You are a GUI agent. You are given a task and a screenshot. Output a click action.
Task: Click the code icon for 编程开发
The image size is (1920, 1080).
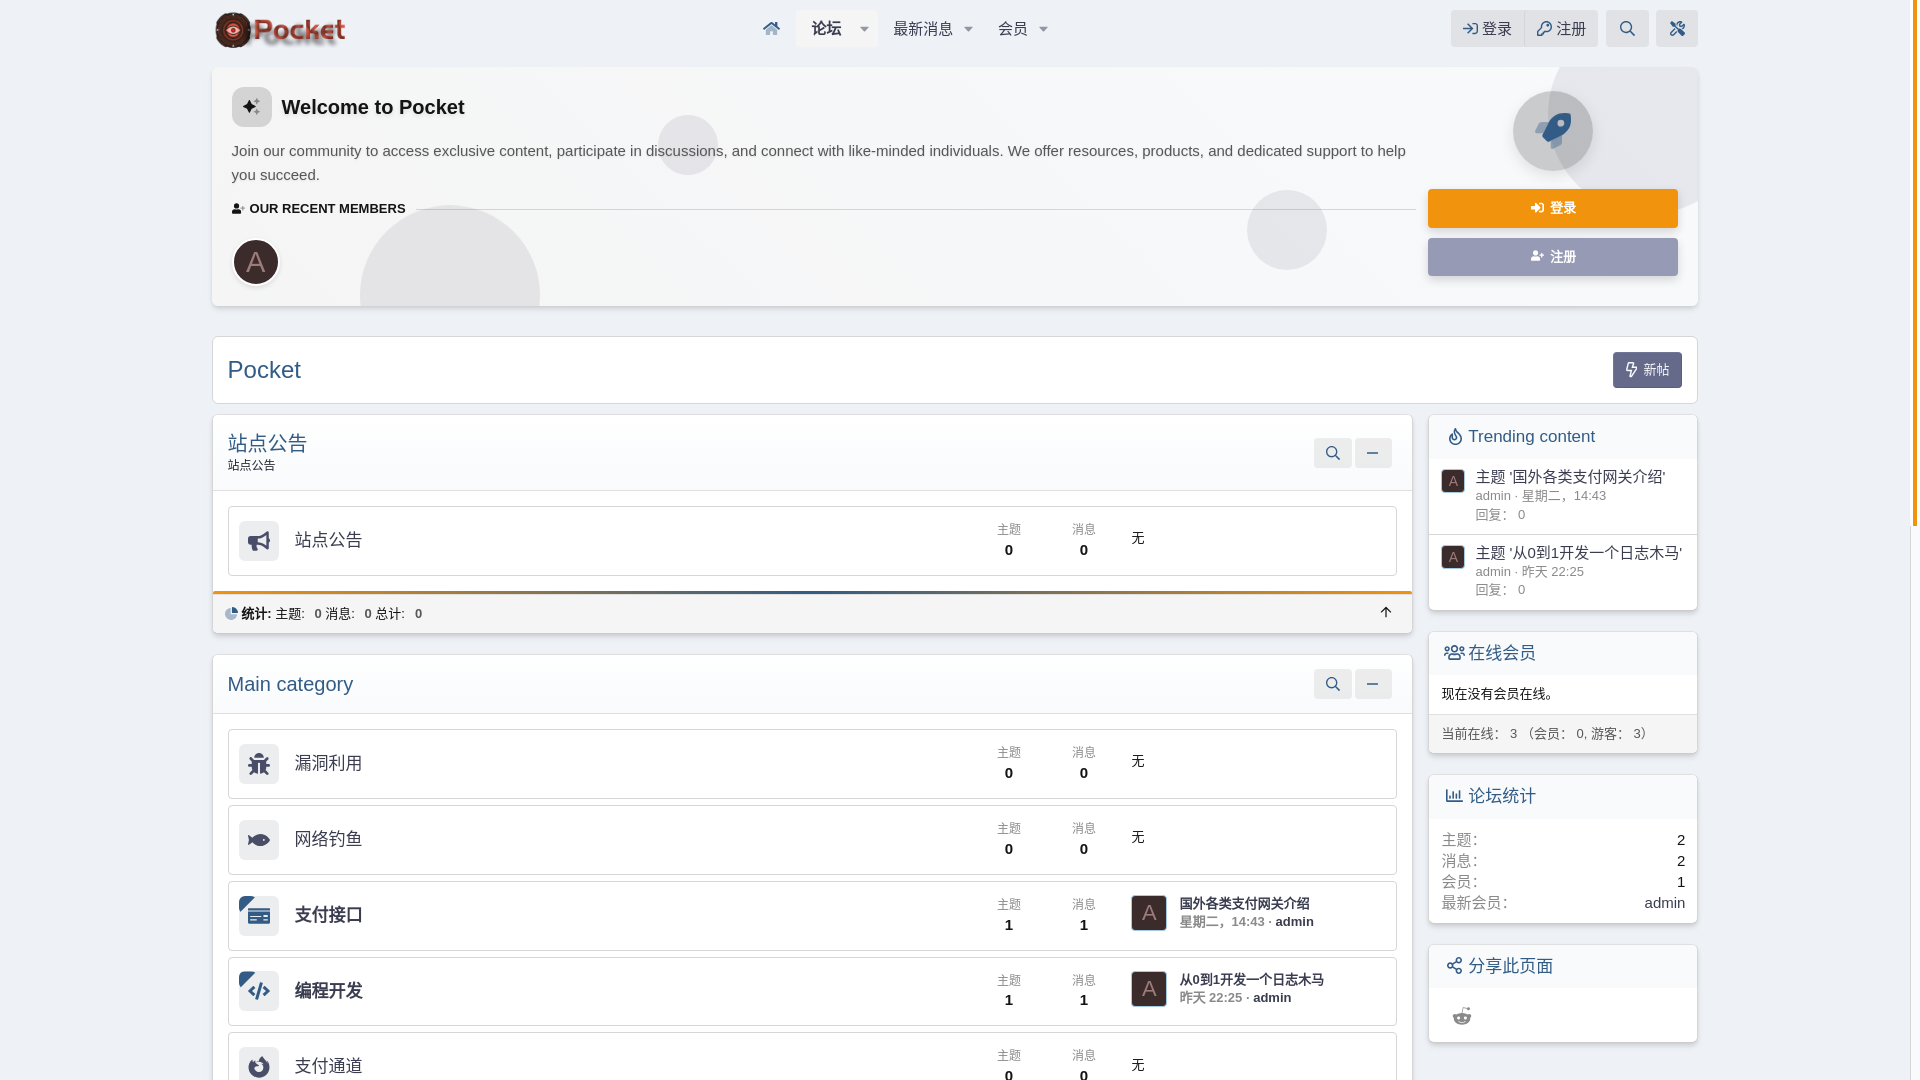coord(259,991)
